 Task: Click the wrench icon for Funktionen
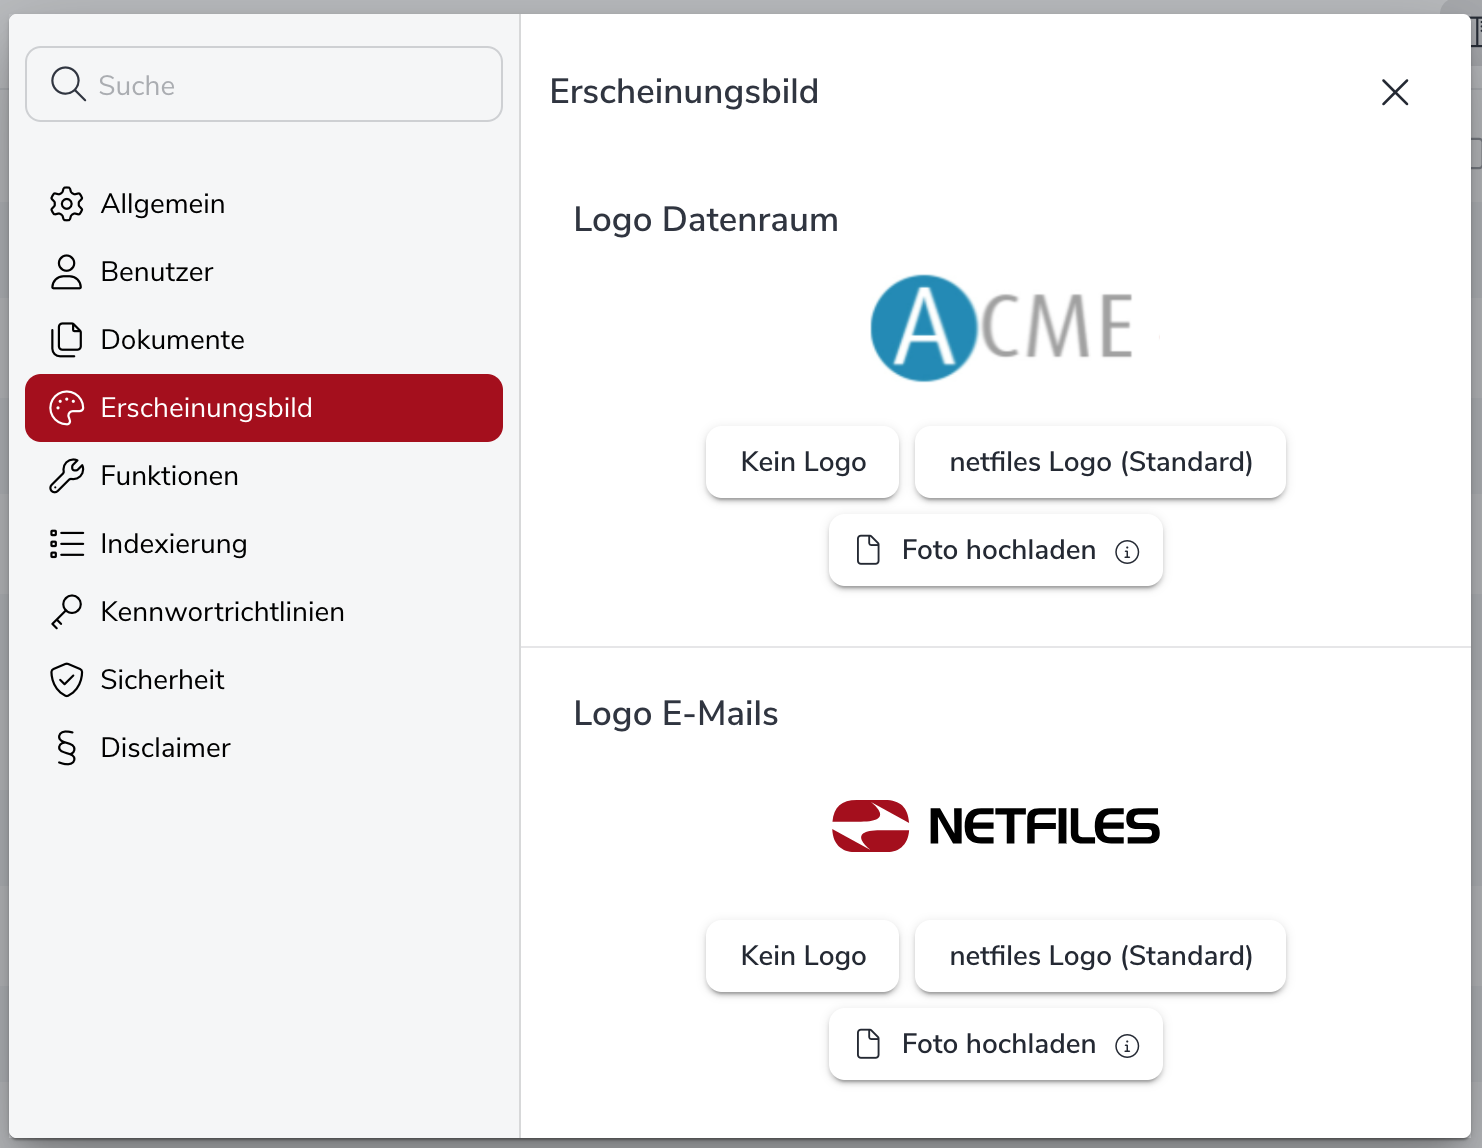pyautogui.click(x=66, y=476)
